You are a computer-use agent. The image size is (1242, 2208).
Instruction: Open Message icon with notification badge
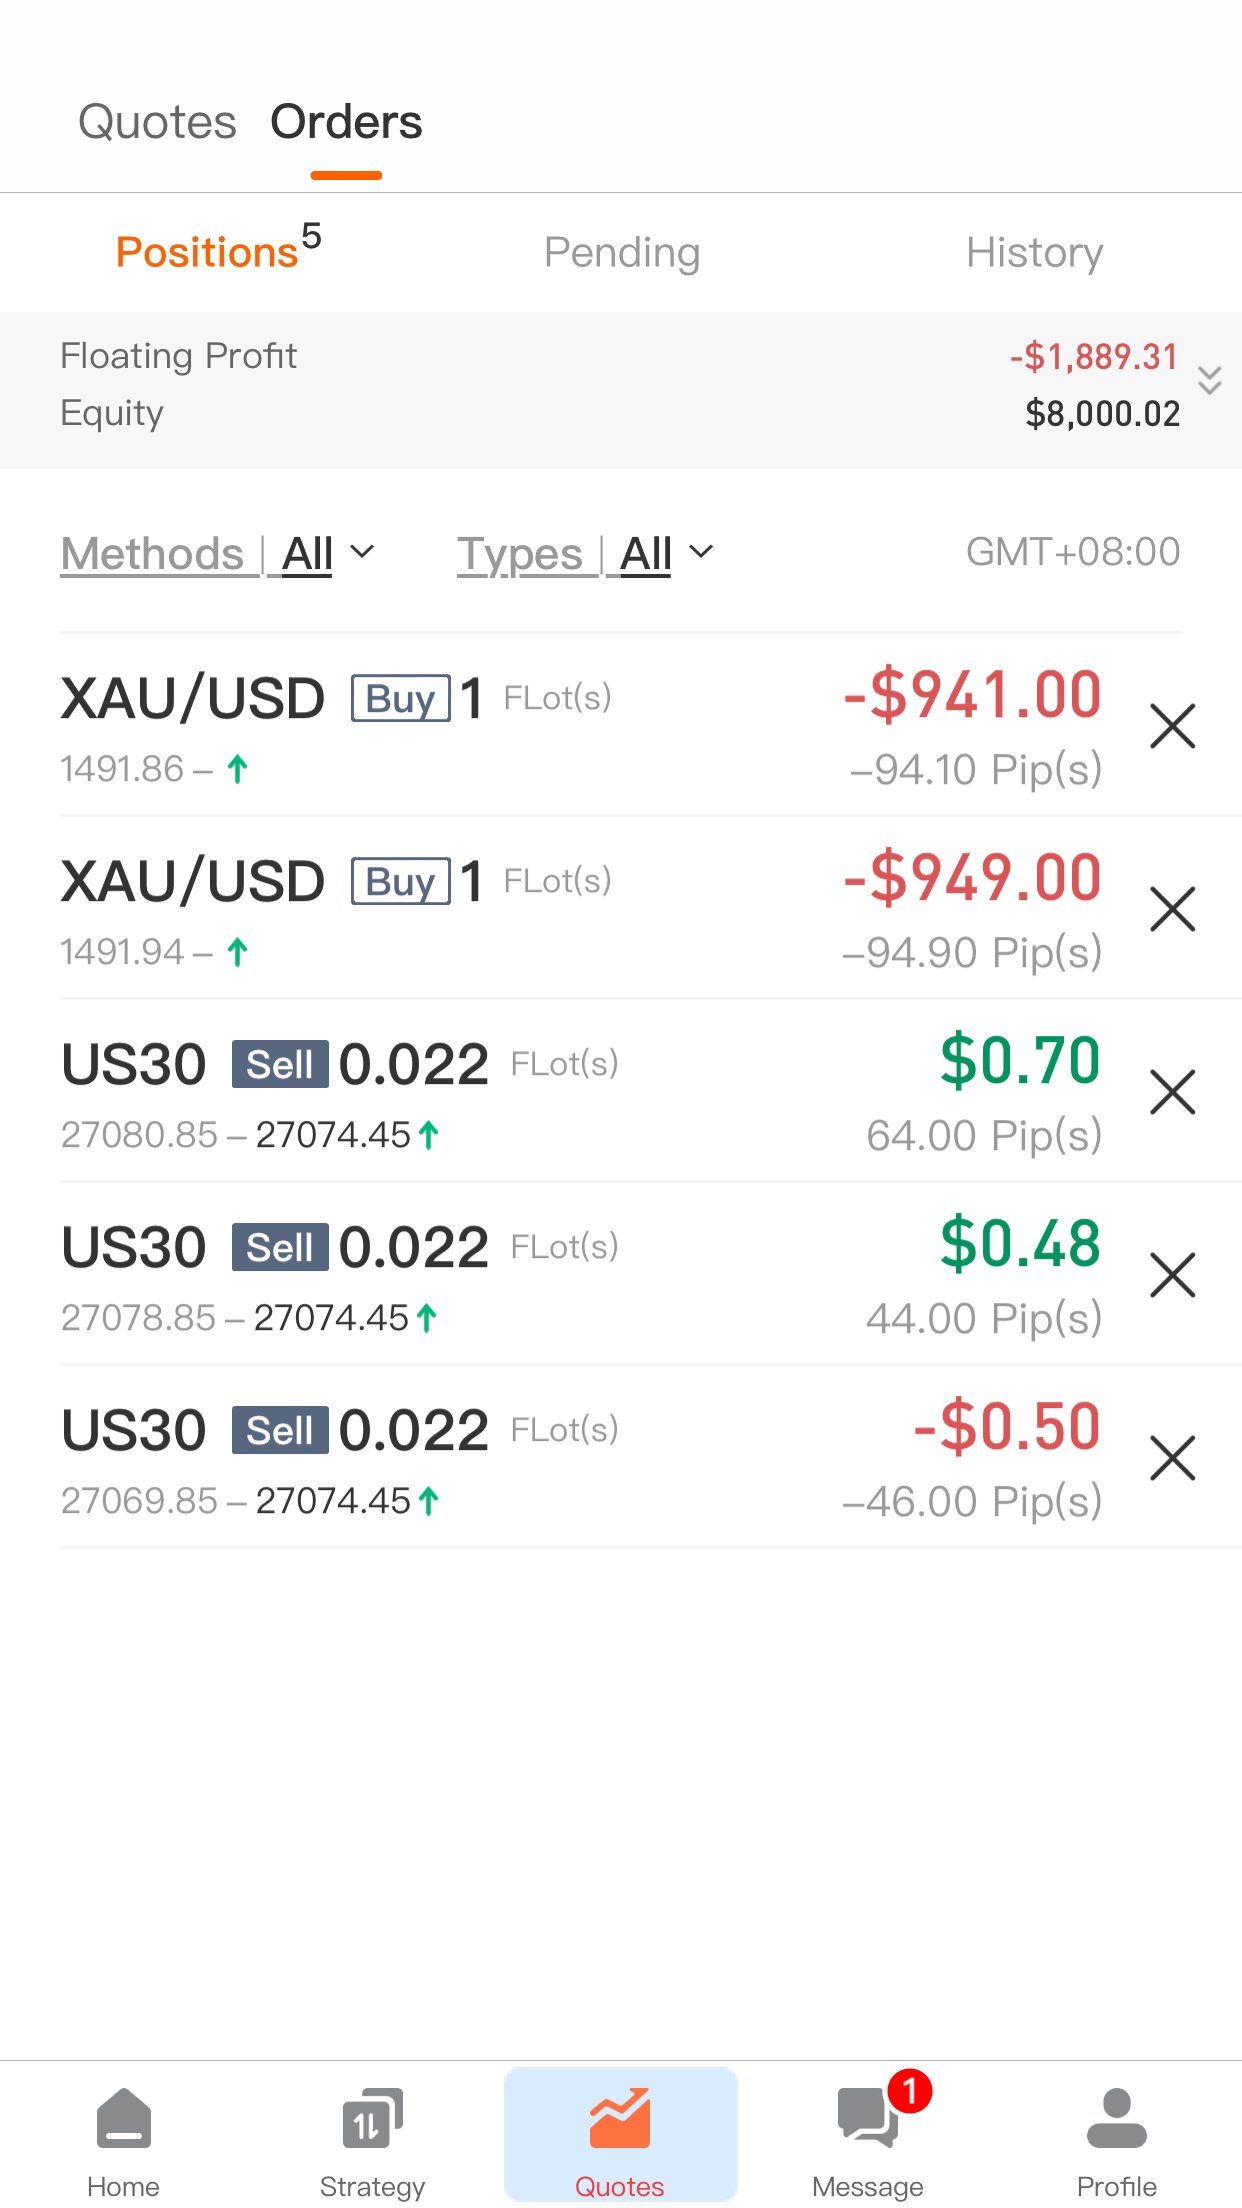click(868, 2117)
